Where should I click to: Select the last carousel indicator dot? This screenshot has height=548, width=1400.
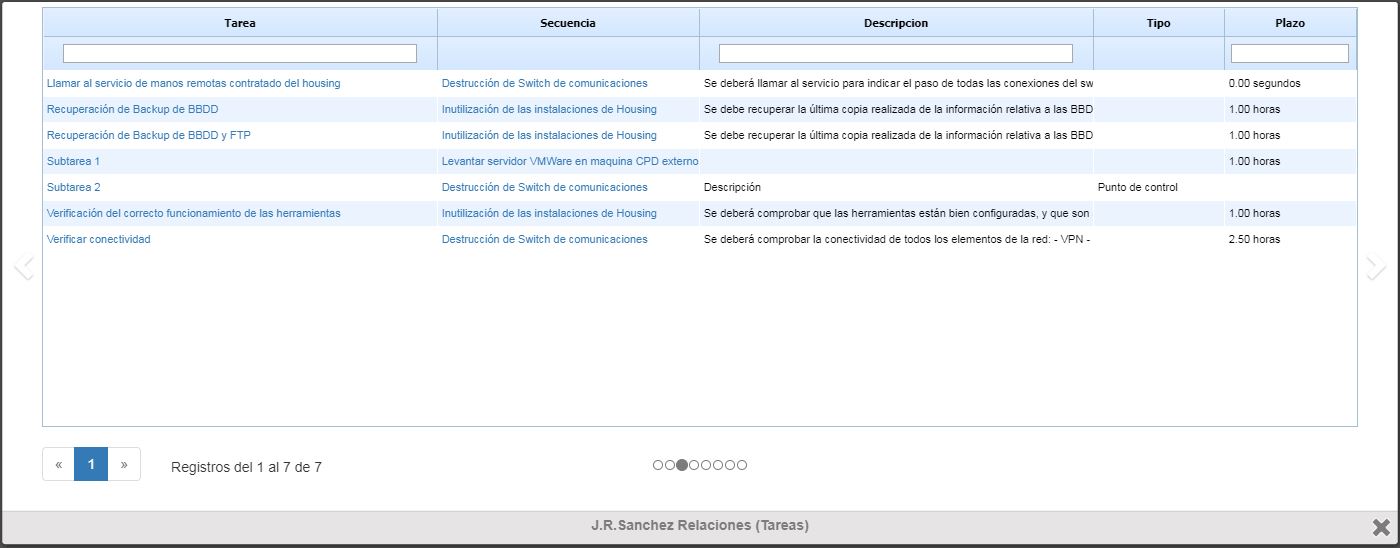click(x=742, y=465)
